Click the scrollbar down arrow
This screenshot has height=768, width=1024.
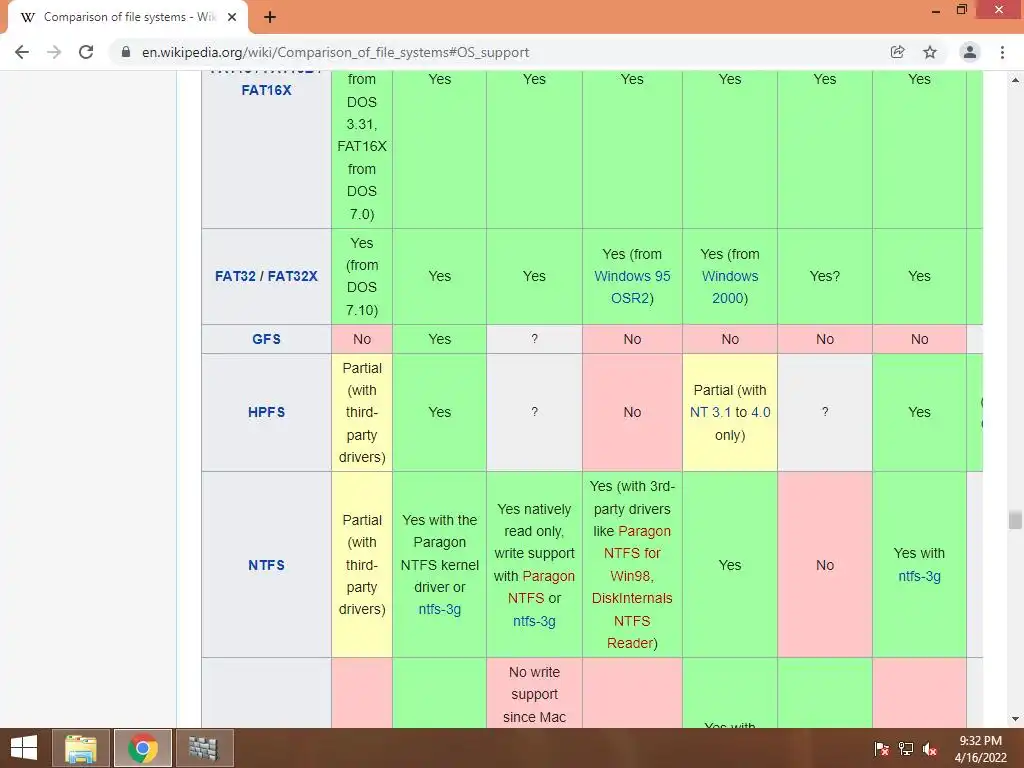pos(1015,719)
